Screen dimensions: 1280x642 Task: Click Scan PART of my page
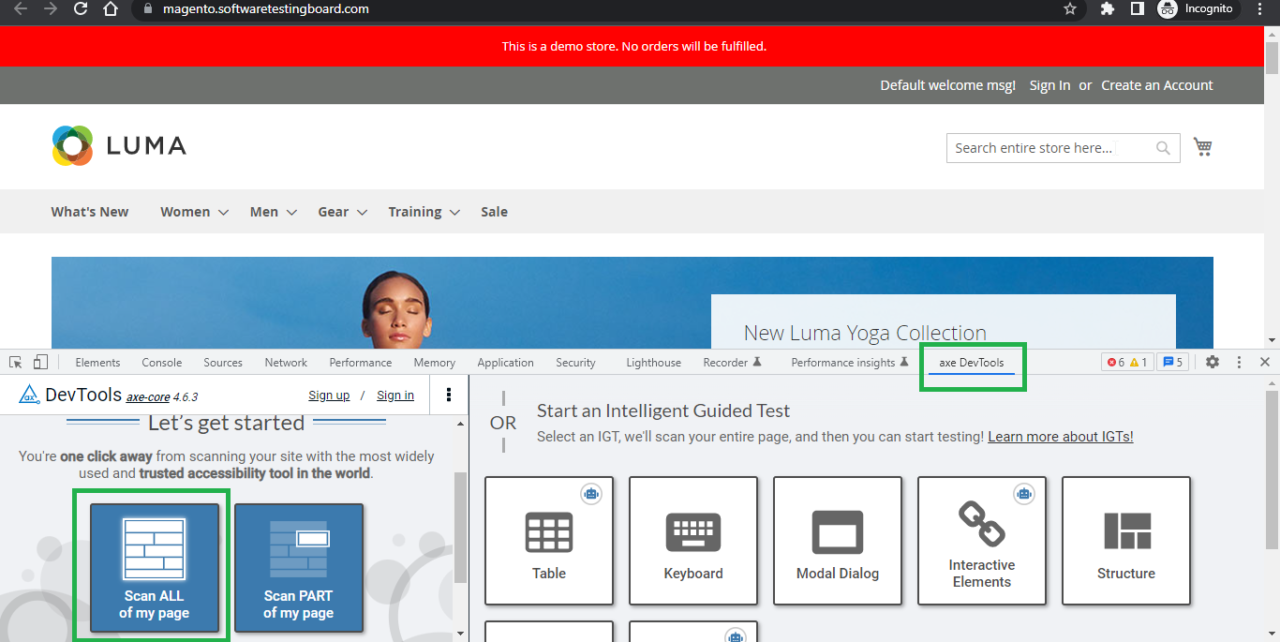pos(298,567)
